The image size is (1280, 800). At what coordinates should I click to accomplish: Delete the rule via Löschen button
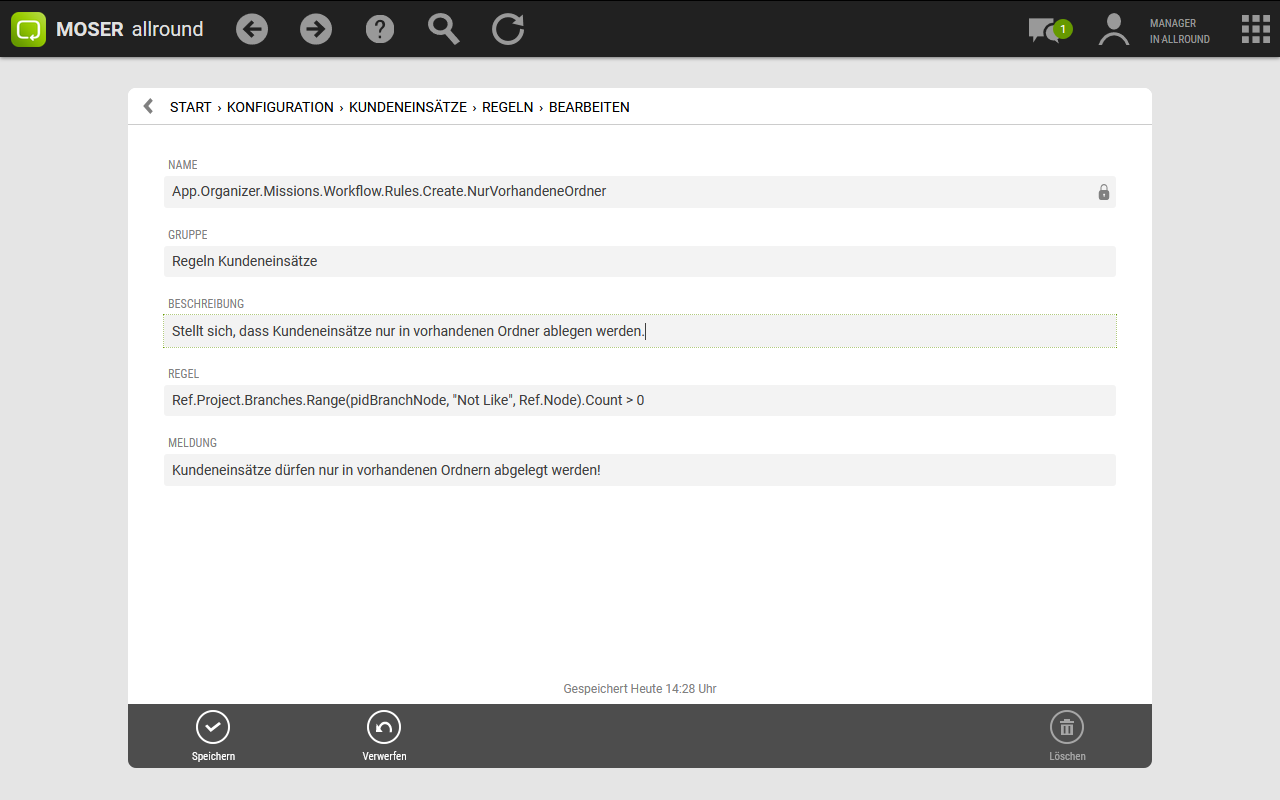[1067, 736]
